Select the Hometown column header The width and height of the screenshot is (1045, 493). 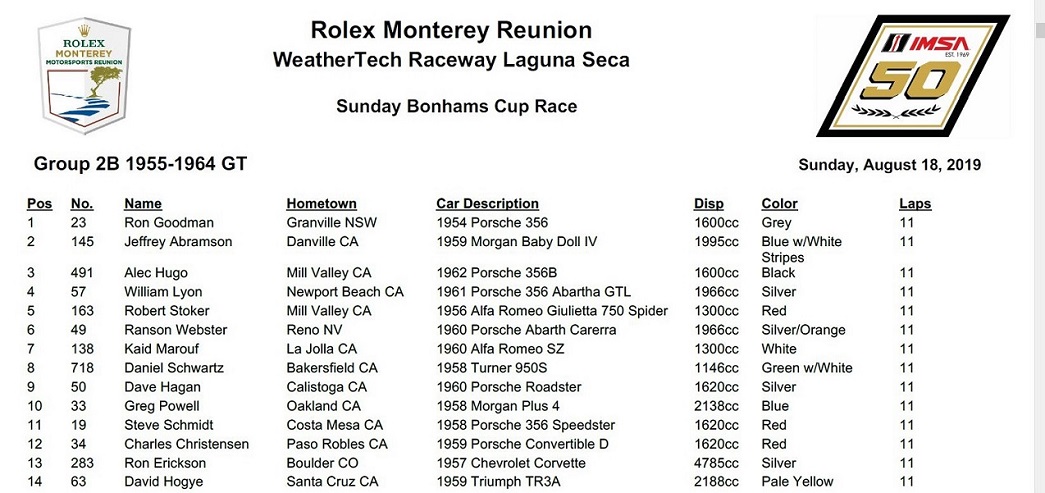point(321,204)
